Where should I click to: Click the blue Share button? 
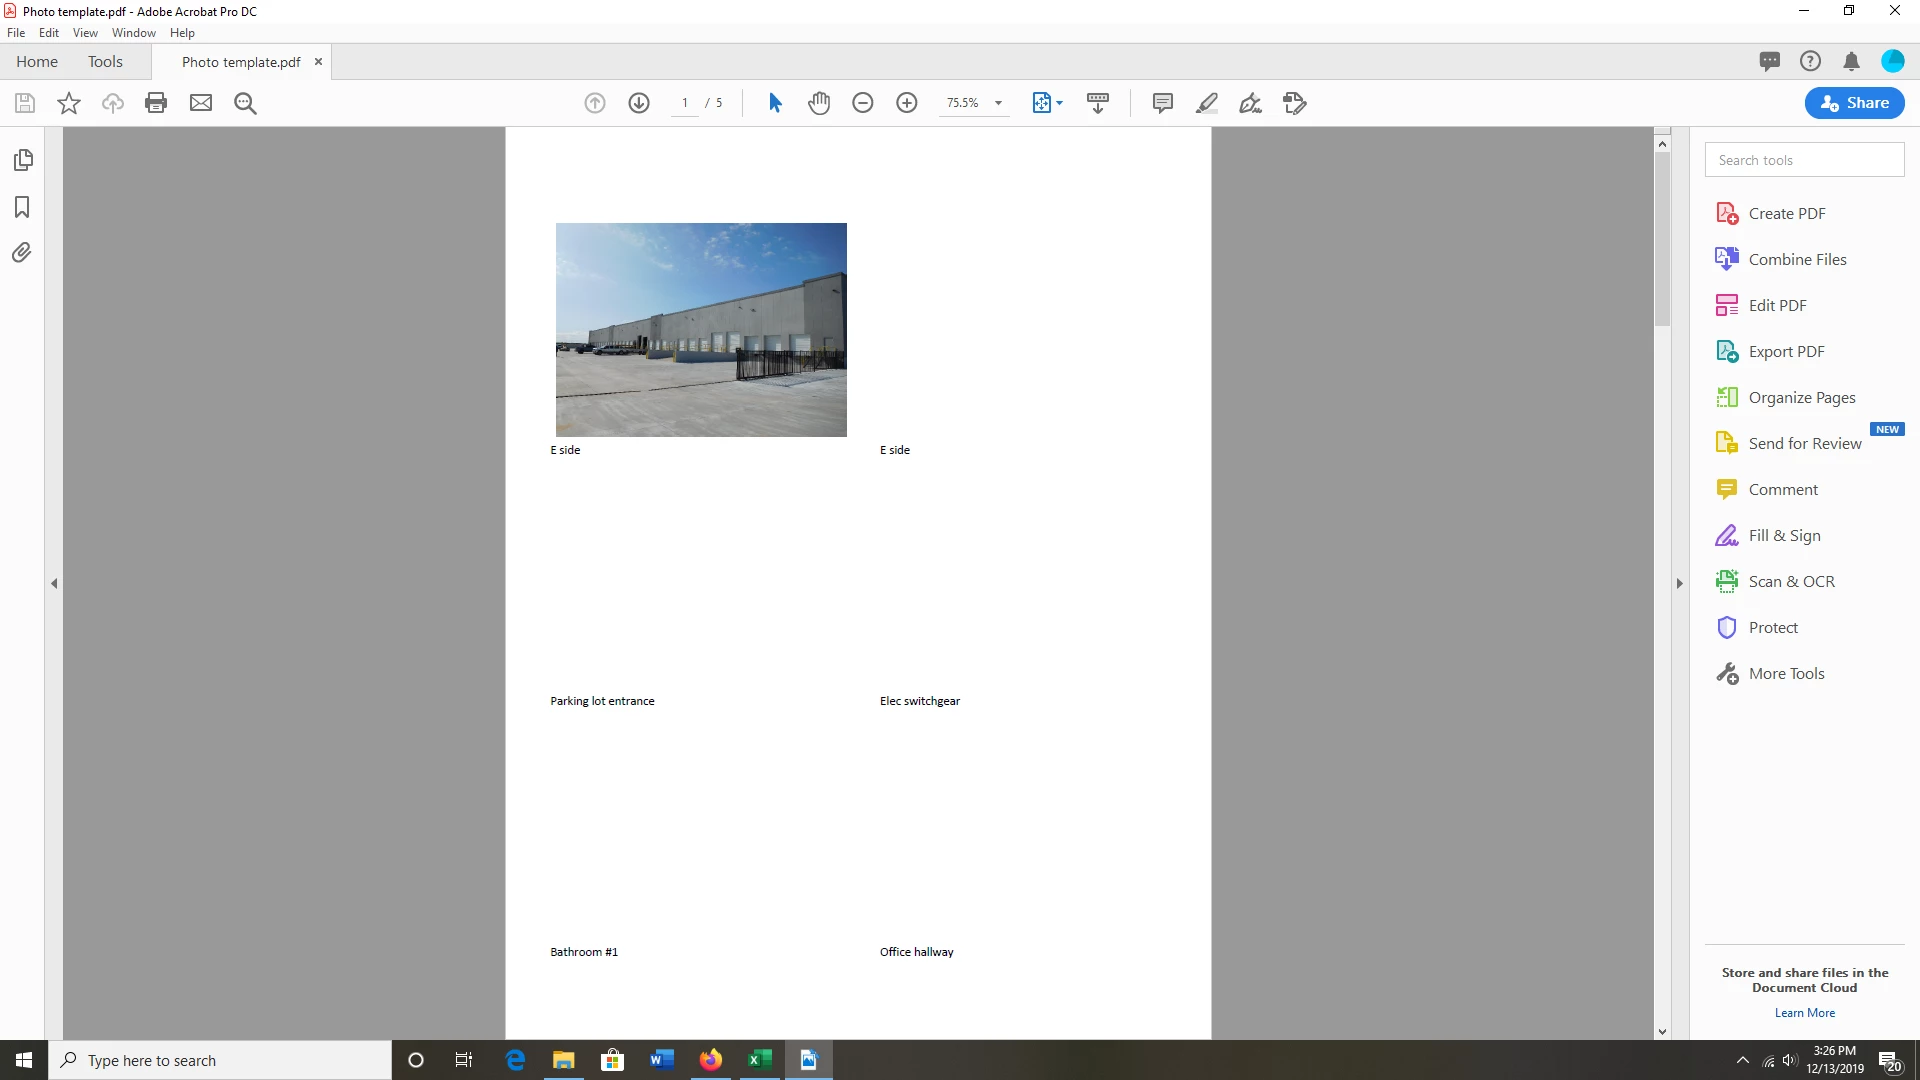[x=1854, y=103]
